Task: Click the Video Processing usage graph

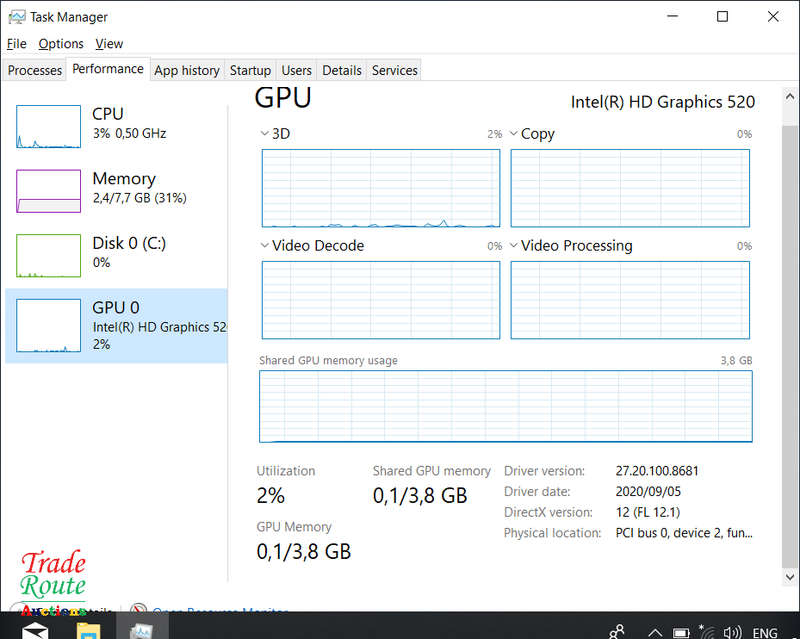Action: pos(630,300)
